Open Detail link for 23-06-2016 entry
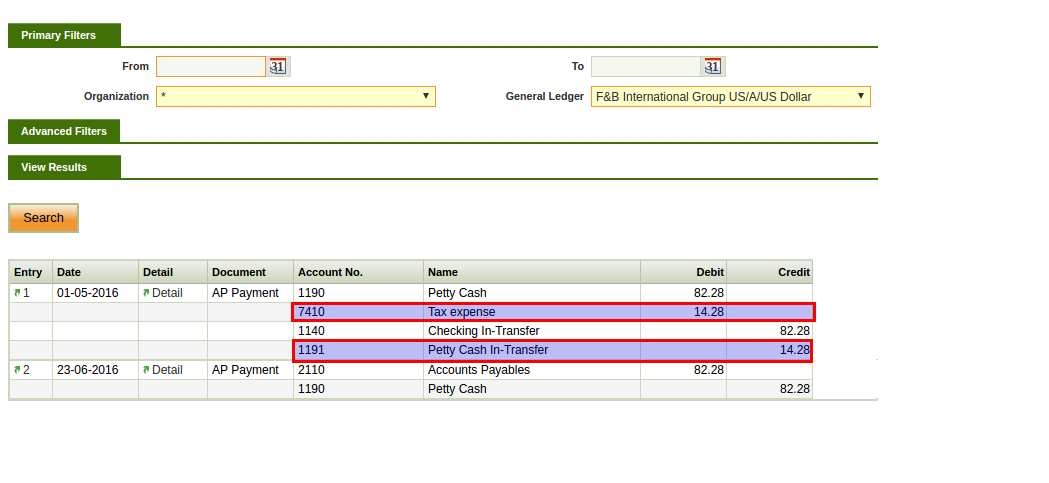 166,370
